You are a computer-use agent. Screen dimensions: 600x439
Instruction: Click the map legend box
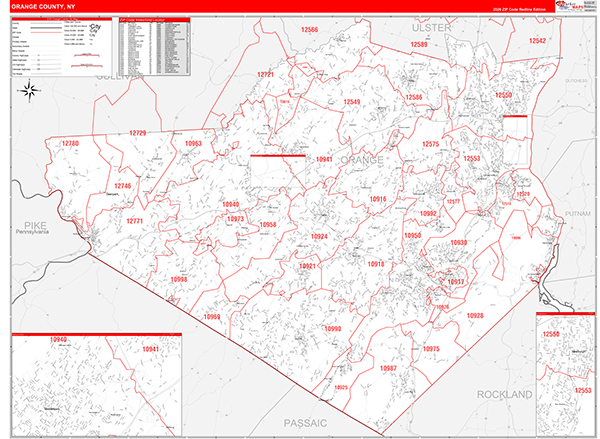[x=62, y=47]
